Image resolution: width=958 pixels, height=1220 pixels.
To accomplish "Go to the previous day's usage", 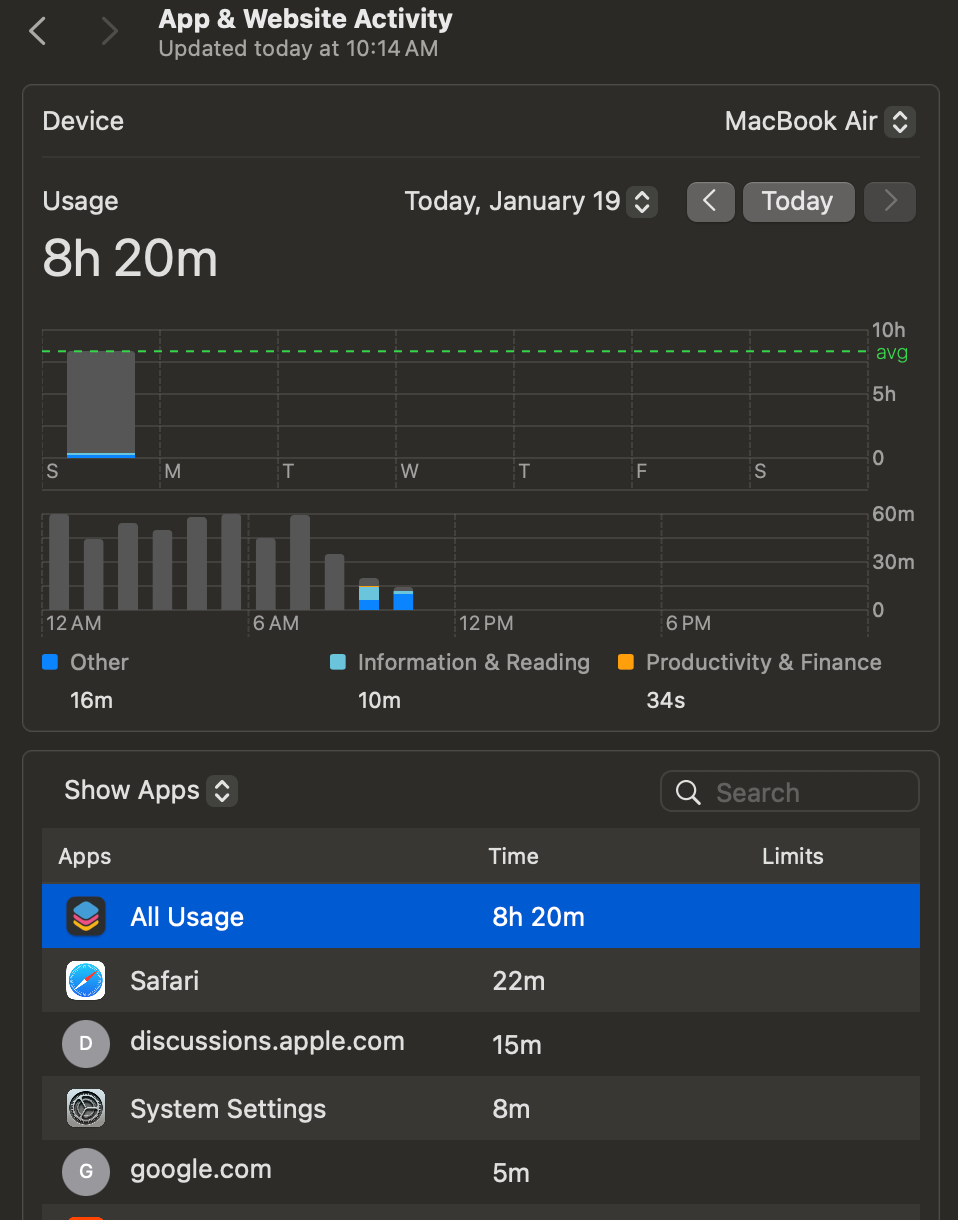I will click(710, 202).
